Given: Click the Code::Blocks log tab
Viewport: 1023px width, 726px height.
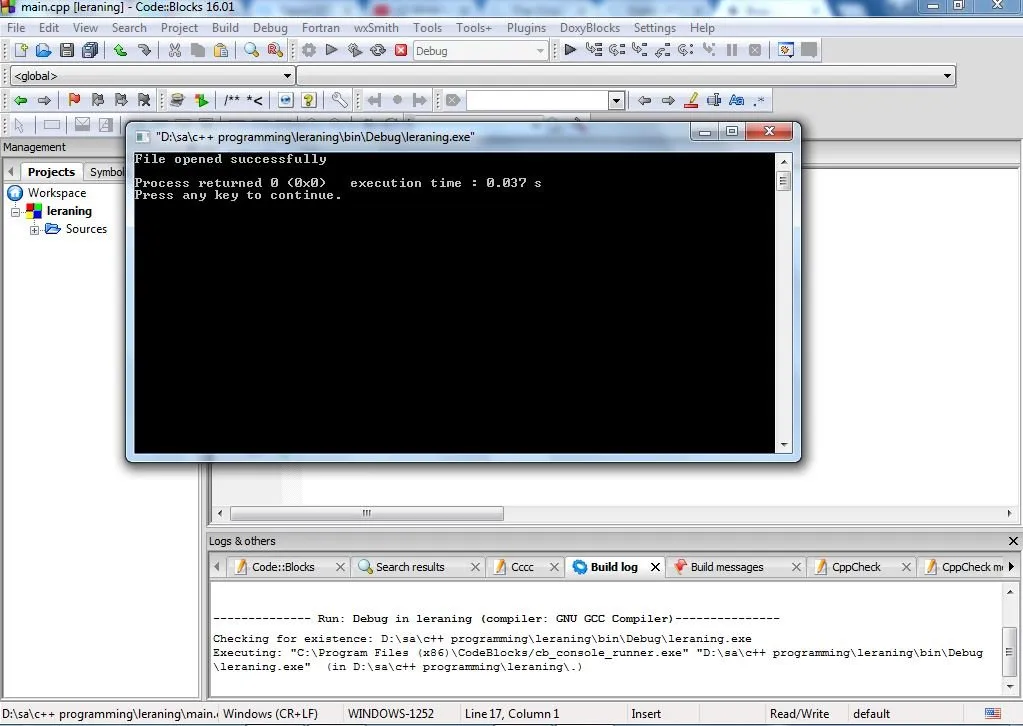Looking at the screenshot, I should (283, 567).
